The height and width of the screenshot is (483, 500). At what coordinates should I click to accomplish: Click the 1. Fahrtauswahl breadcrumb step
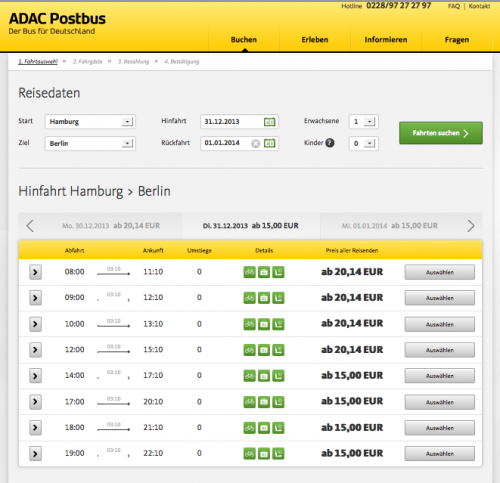(38, 62)
